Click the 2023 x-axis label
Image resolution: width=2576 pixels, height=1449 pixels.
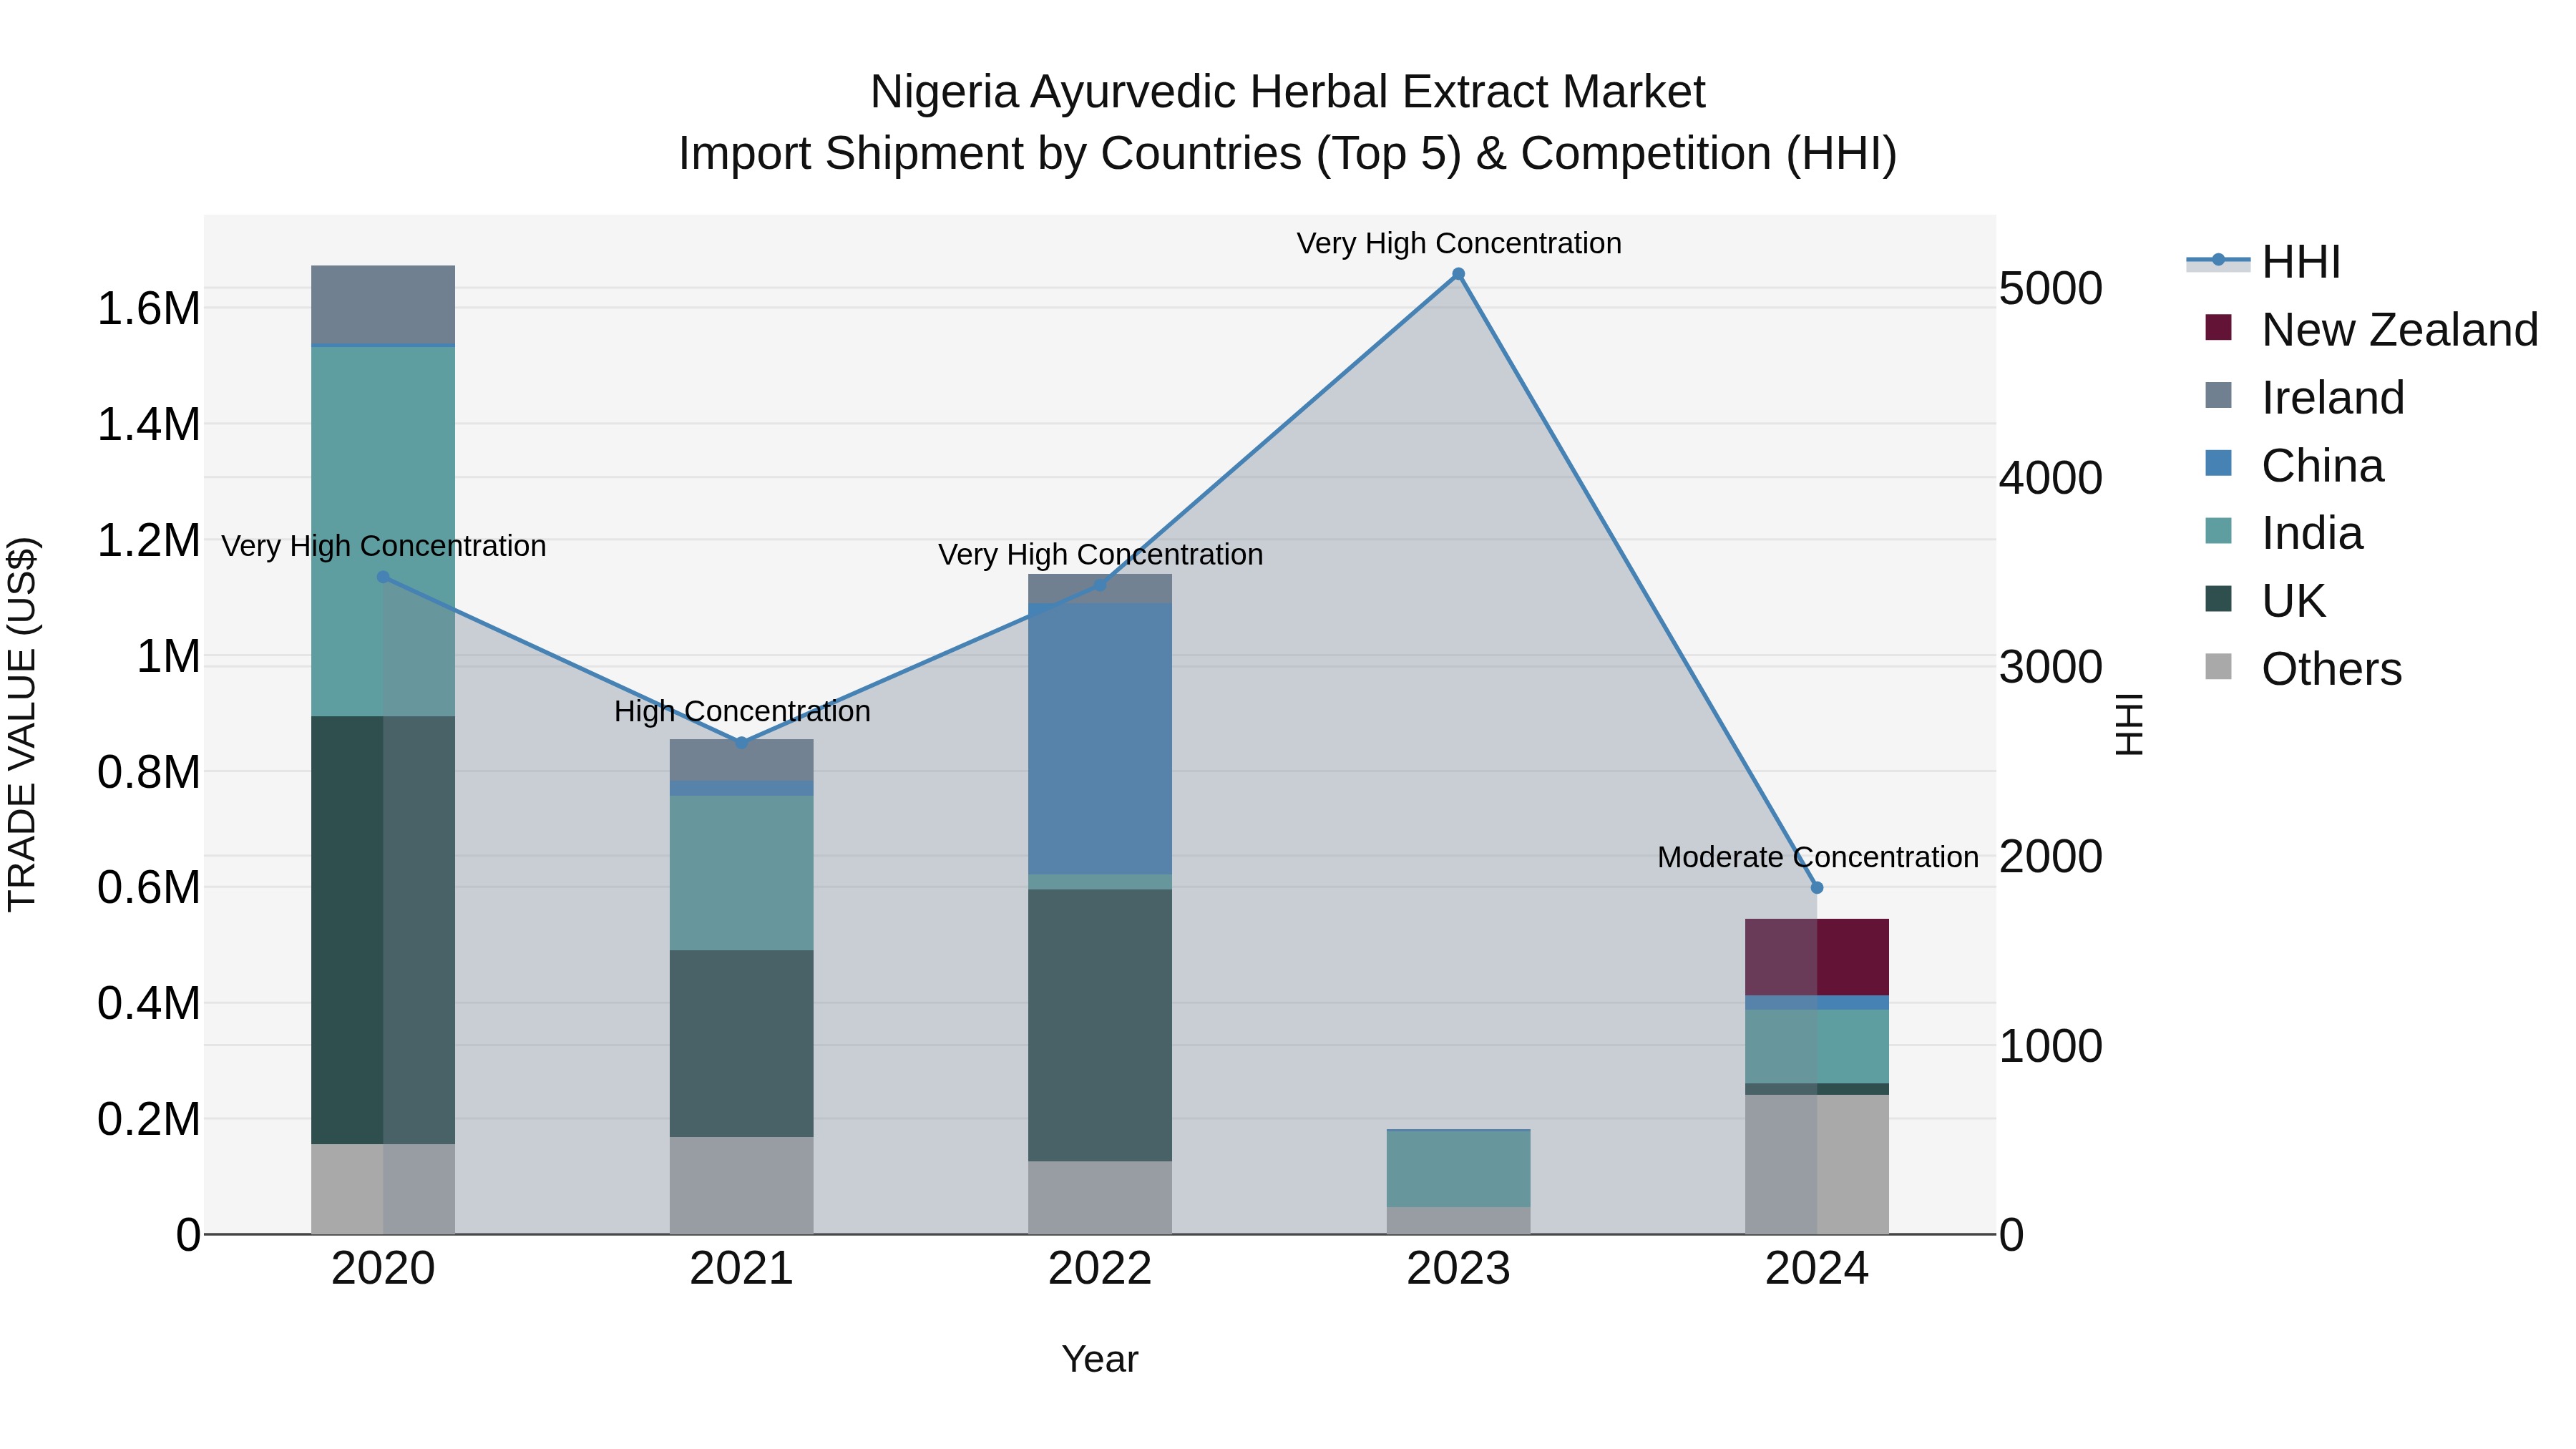coord(1458,1269)
